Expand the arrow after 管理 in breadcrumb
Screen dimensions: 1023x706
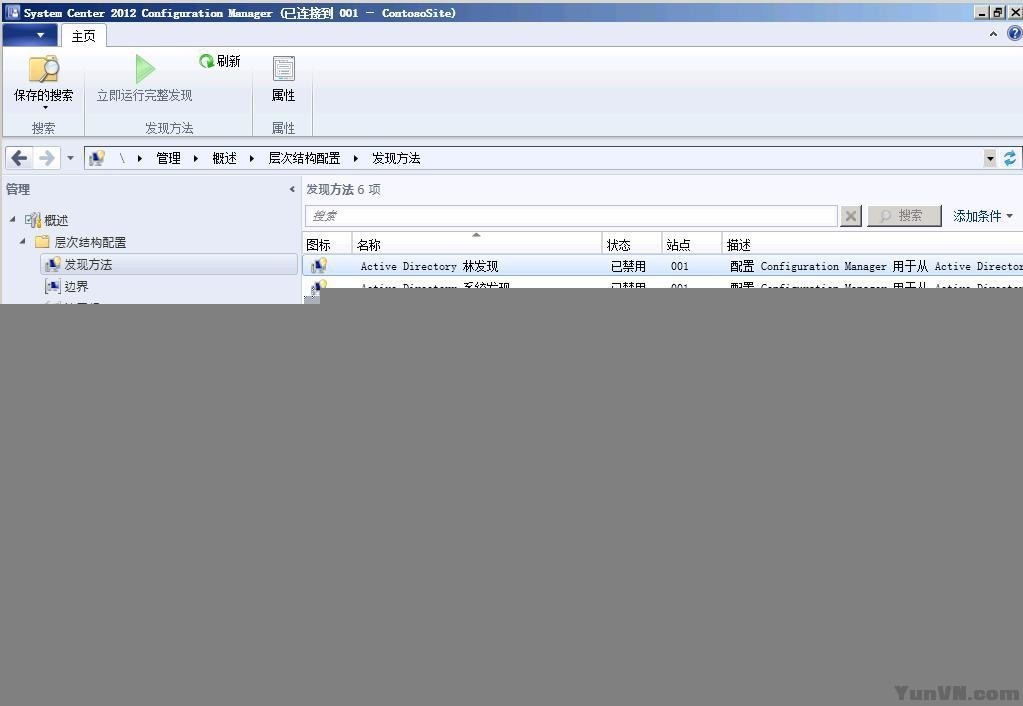click(x=196, y=158)
